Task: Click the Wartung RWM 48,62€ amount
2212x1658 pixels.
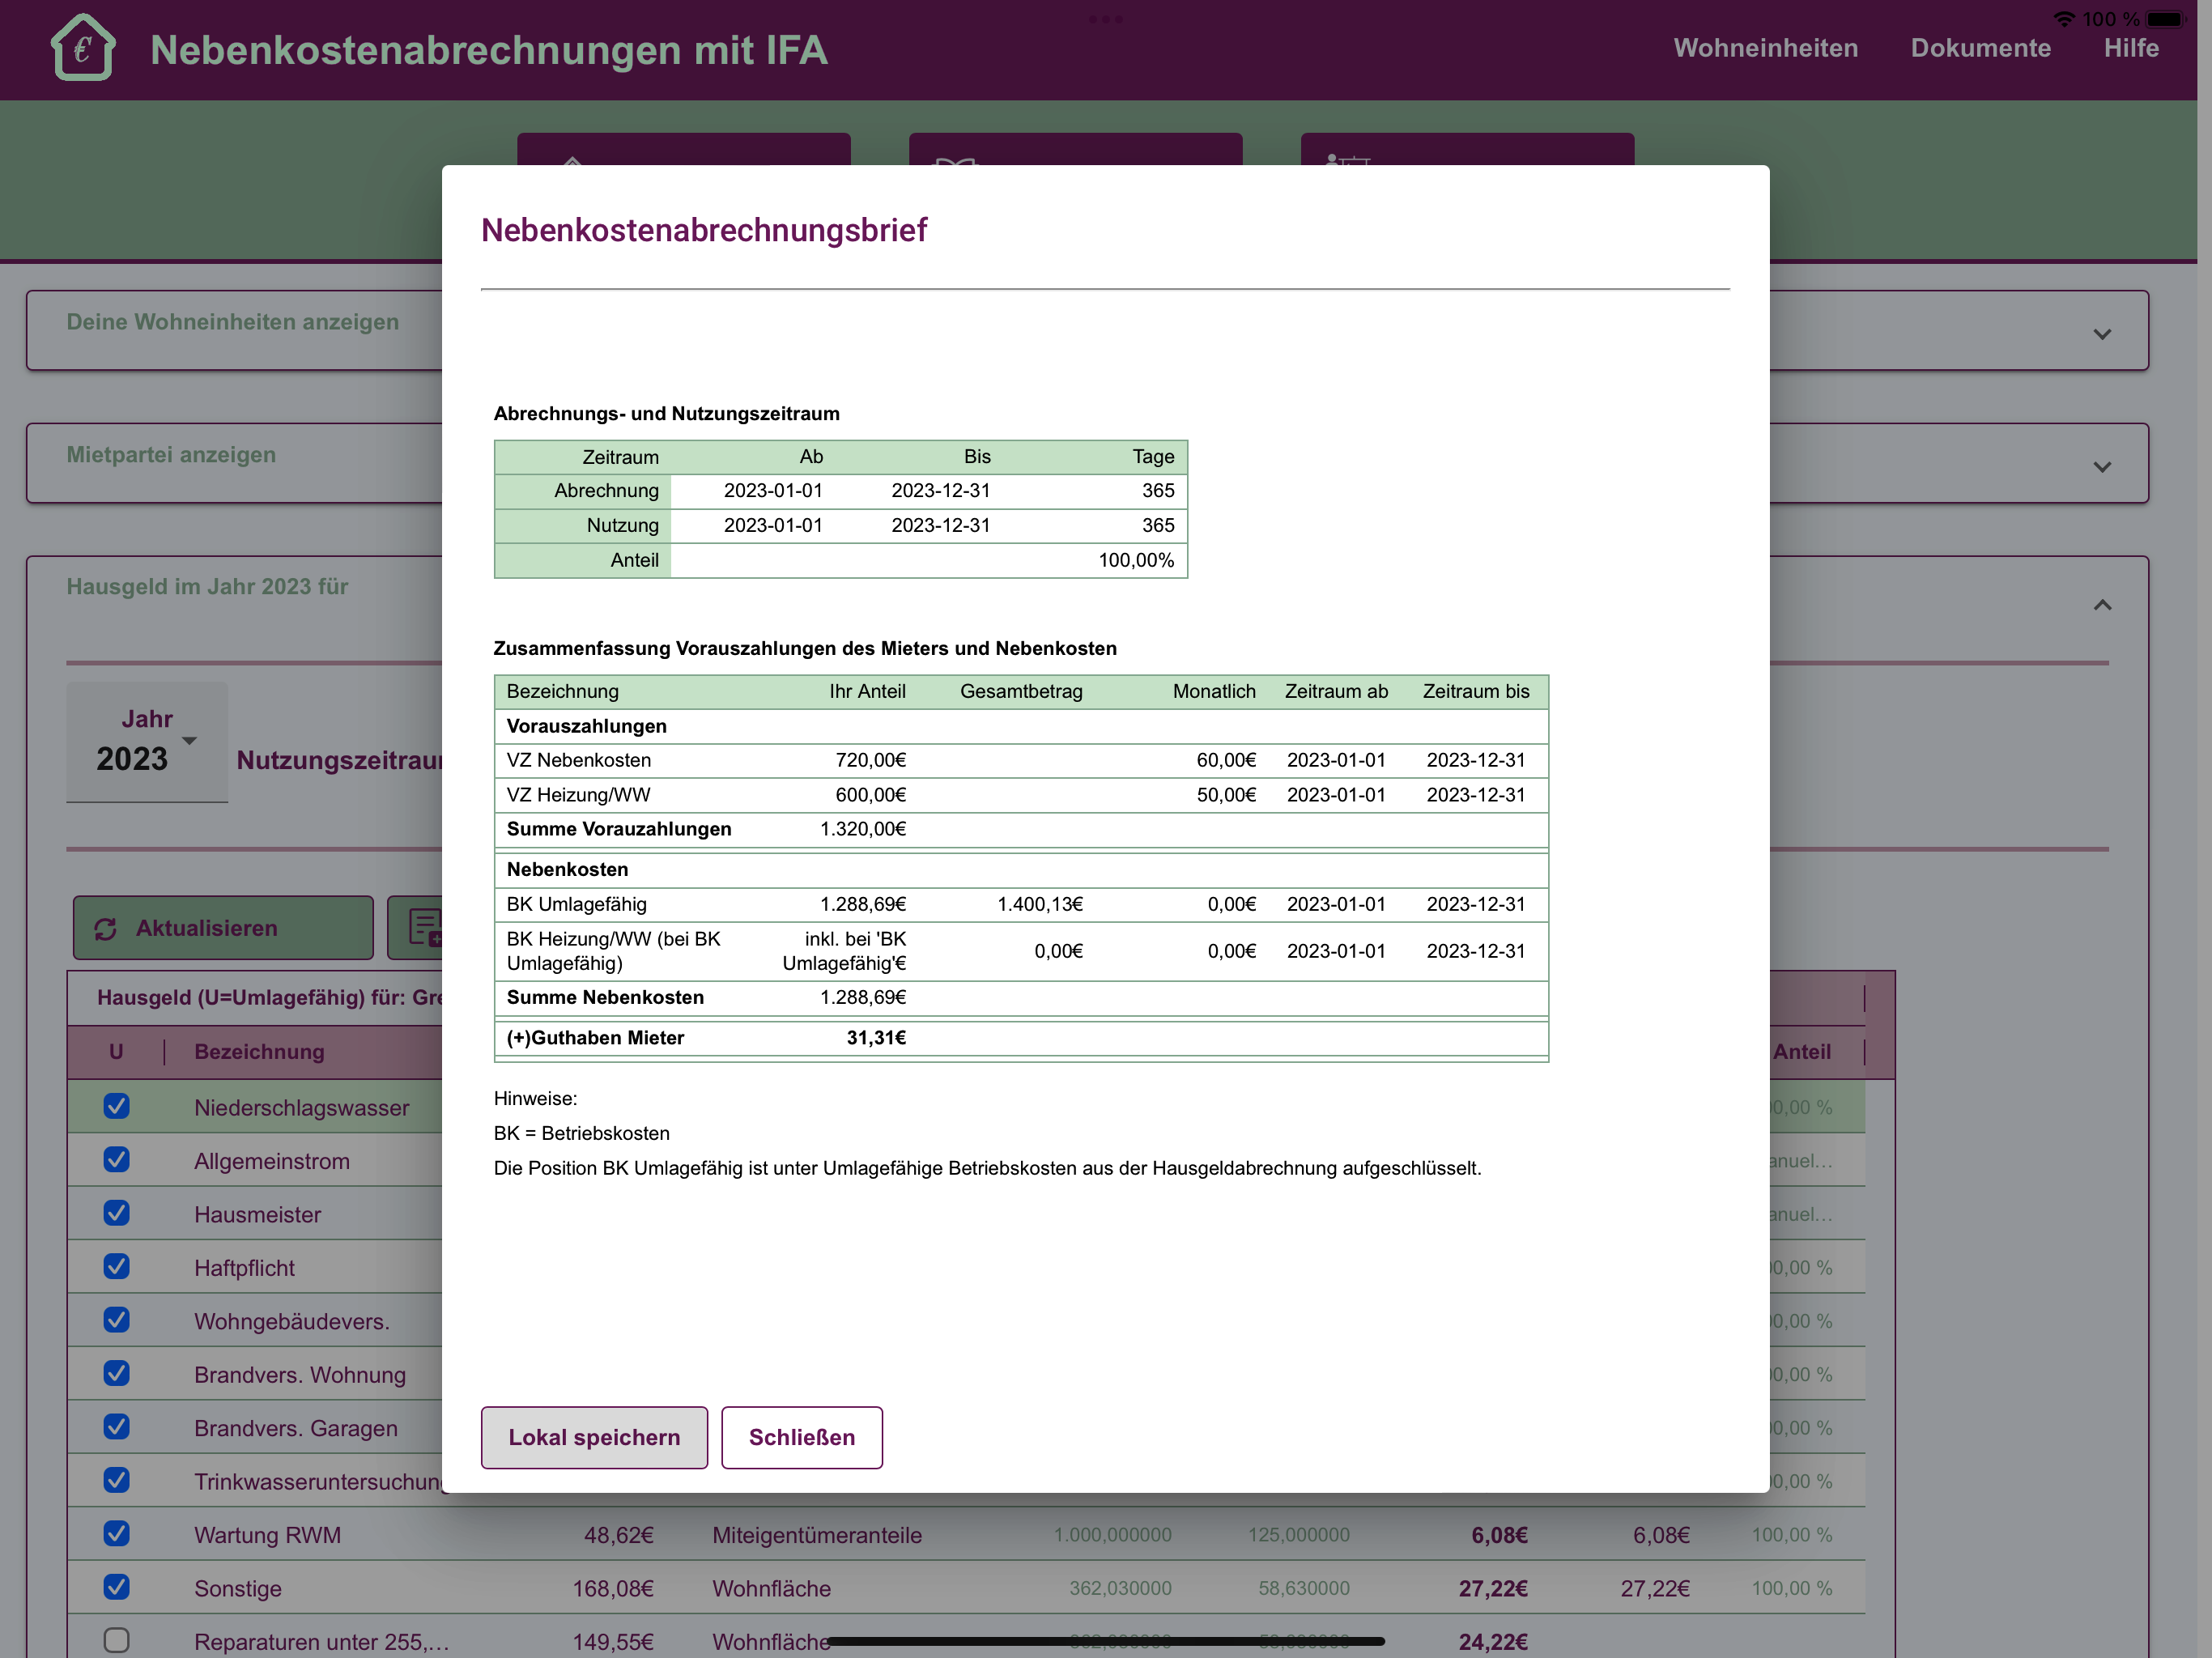Action: pos(618,1535)
